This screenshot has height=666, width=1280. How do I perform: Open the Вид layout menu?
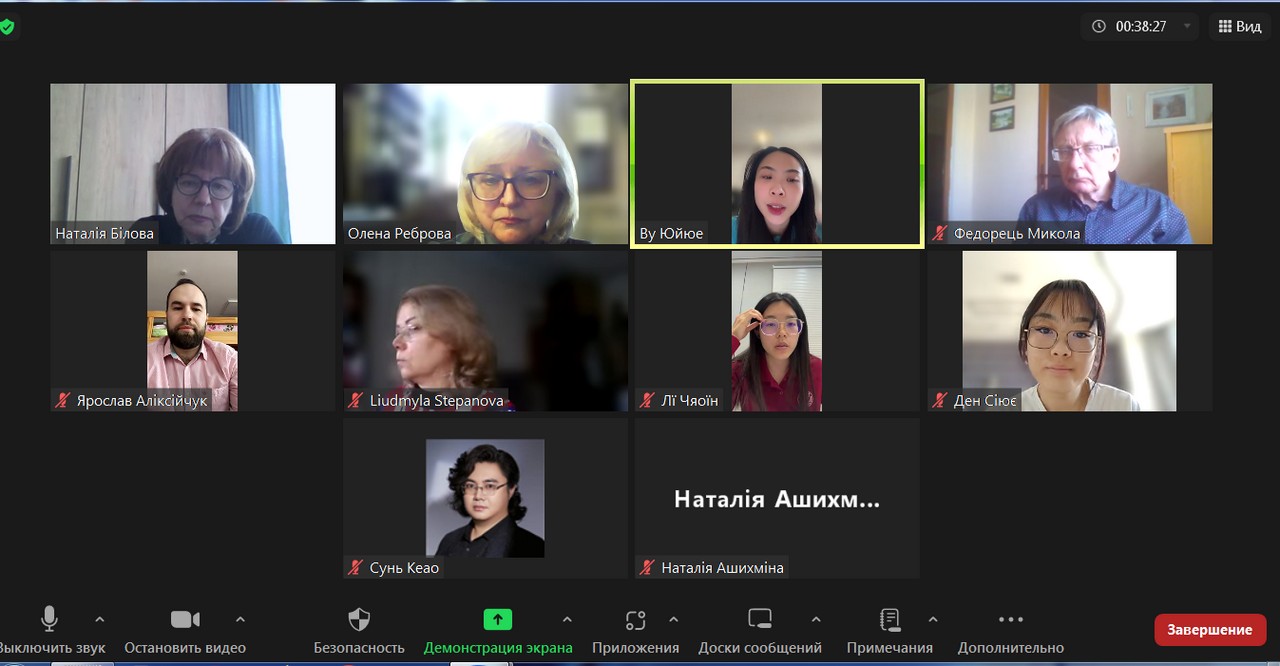[1240, 26]
